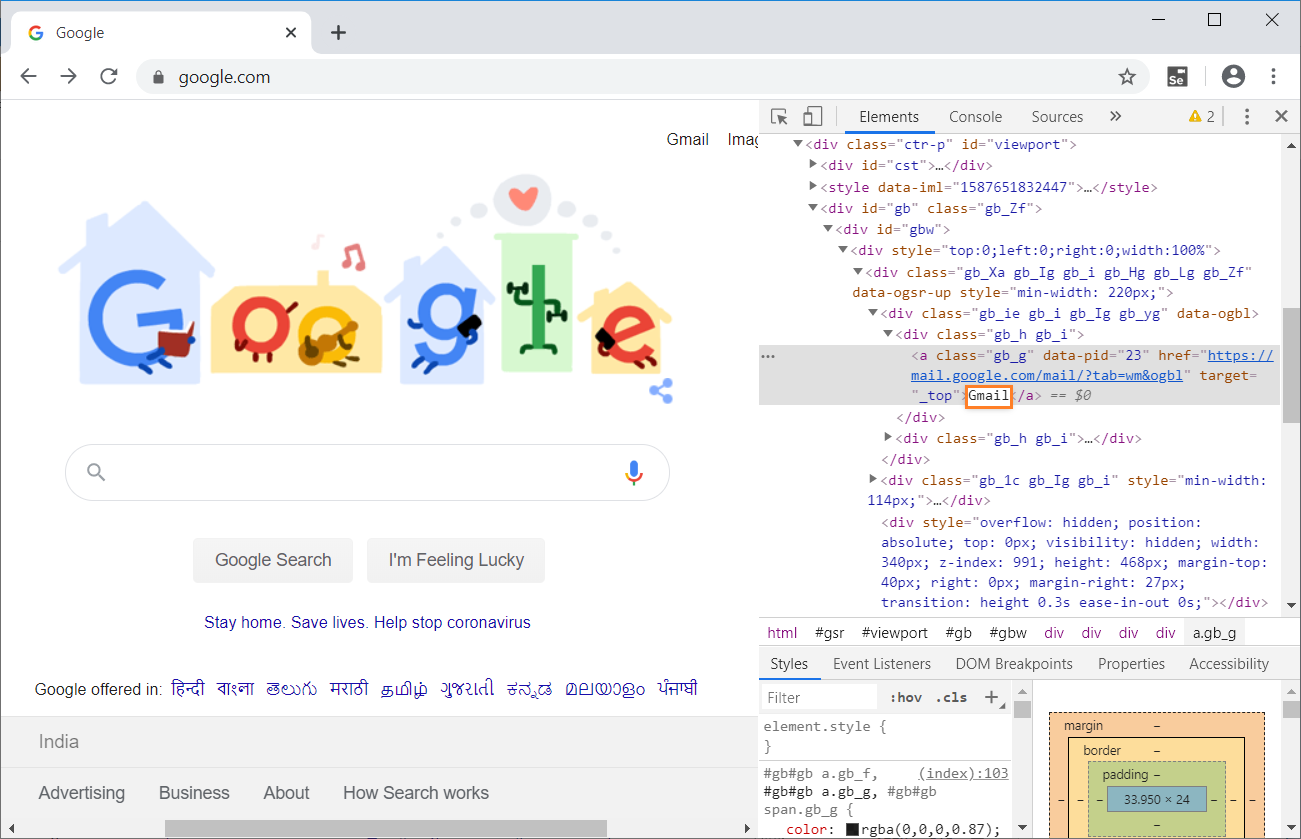Viewport: 1301px width, 839px height.
Task: Expand the div class="gb_1c gb_Ig gb_i" node
Action: click(x=873, y=480)
